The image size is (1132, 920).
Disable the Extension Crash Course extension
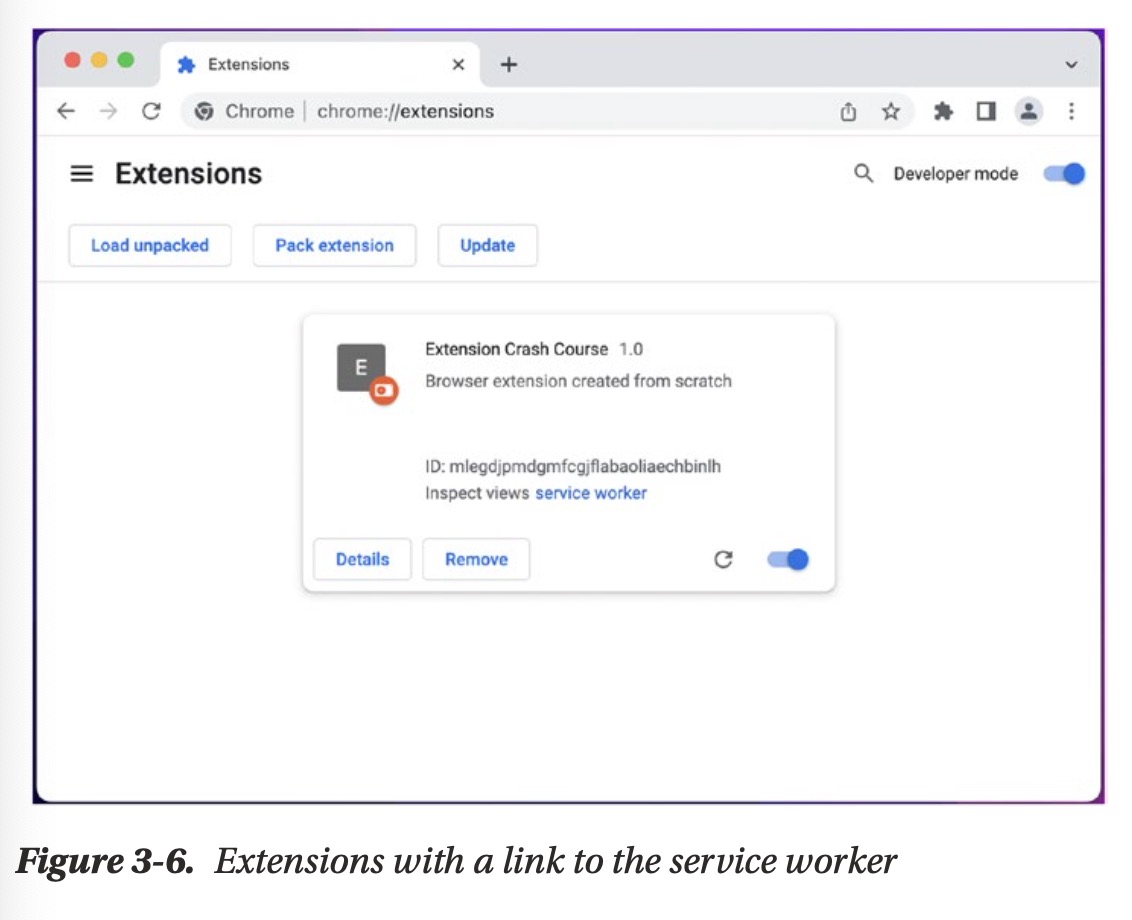coord(788,560)
